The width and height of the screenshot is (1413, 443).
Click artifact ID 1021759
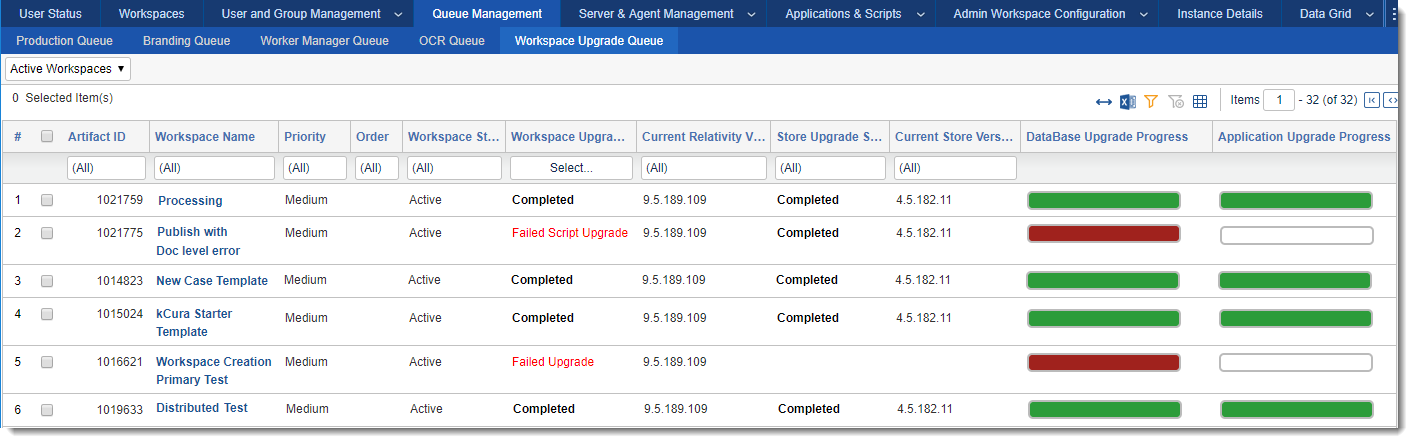(120, 200)
